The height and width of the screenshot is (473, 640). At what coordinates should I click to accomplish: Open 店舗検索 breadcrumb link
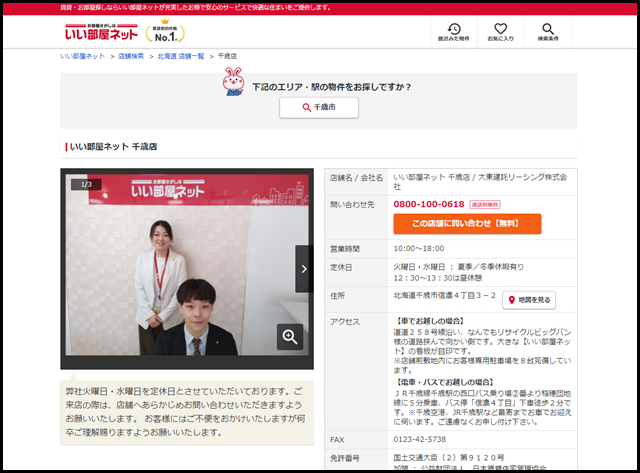click(131, 56)
